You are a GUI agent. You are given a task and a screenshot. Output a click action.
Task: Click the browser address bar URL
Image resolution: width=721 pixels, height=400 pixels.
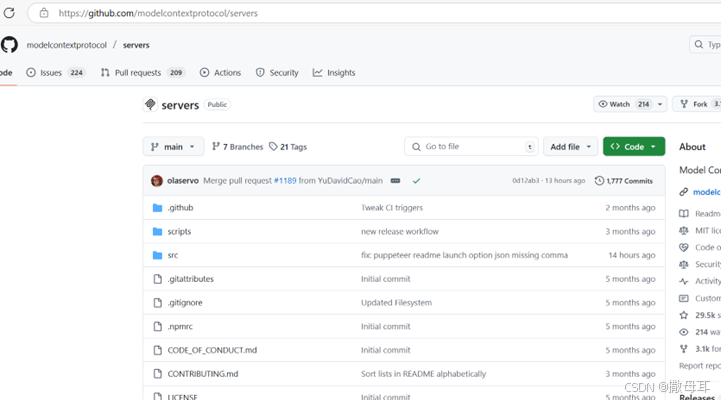[158, 13]
